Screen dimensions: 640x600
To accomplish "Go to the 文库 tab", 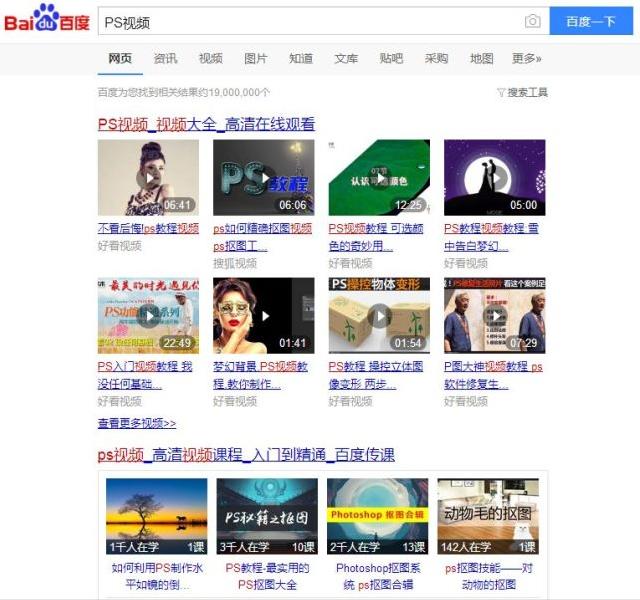I will 346,58.
